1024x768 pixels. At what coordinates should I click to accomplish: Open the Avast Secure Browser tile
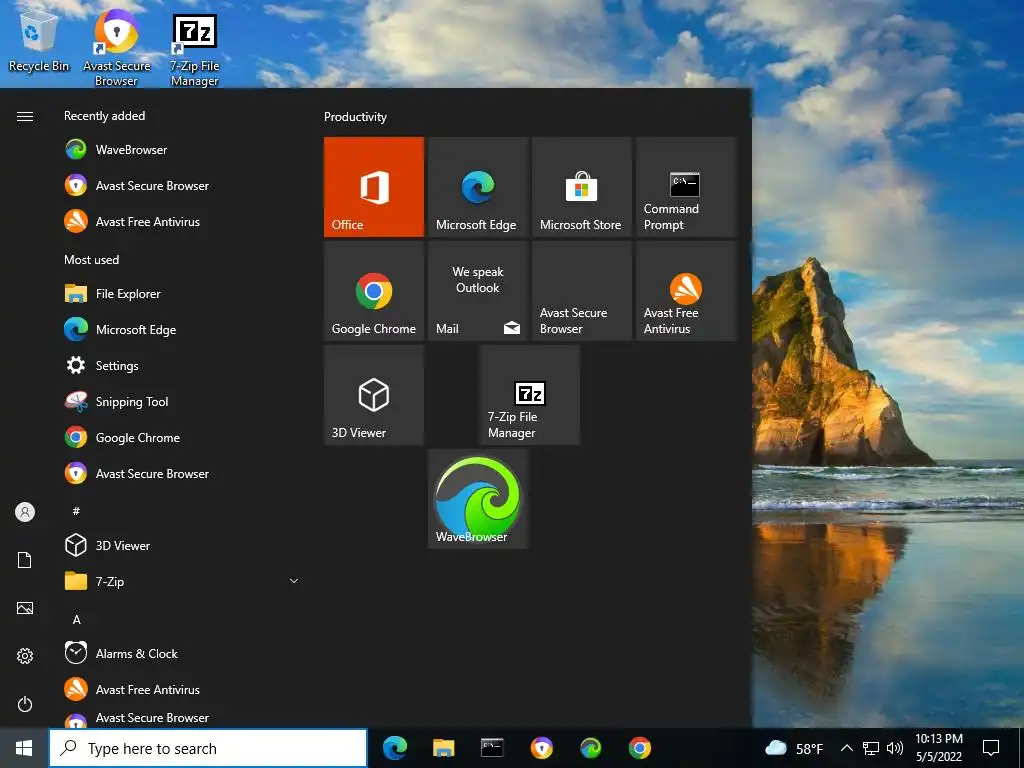(x=581, y=291)
